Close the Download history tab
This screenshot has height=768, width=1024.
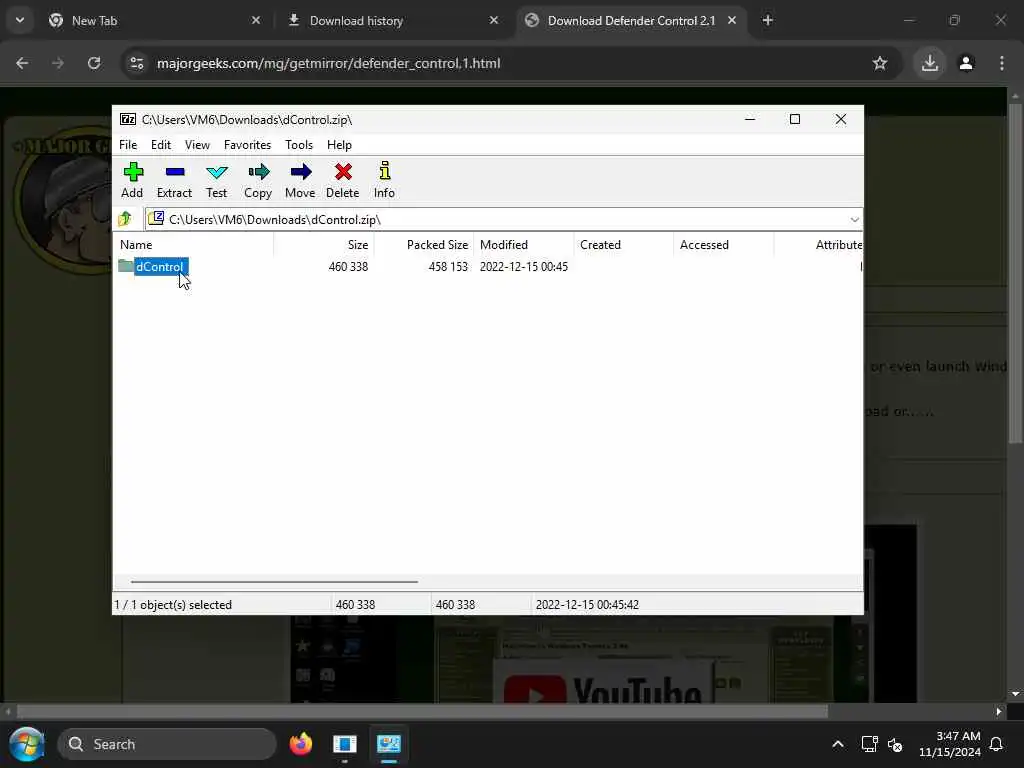tap(494, 21)
